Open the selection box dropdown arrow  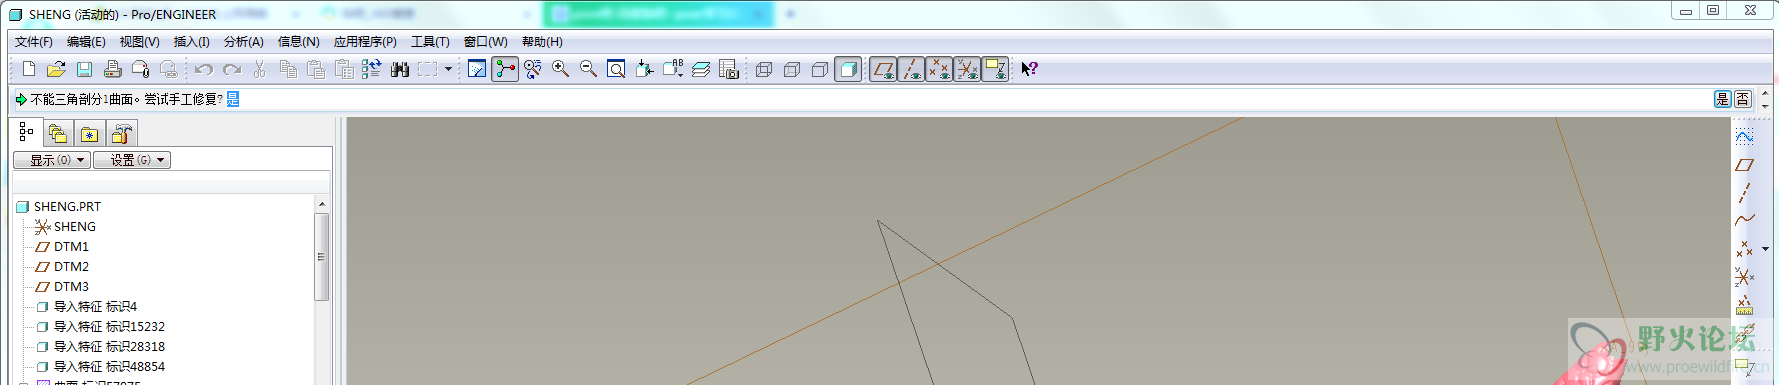coord(448,69)
